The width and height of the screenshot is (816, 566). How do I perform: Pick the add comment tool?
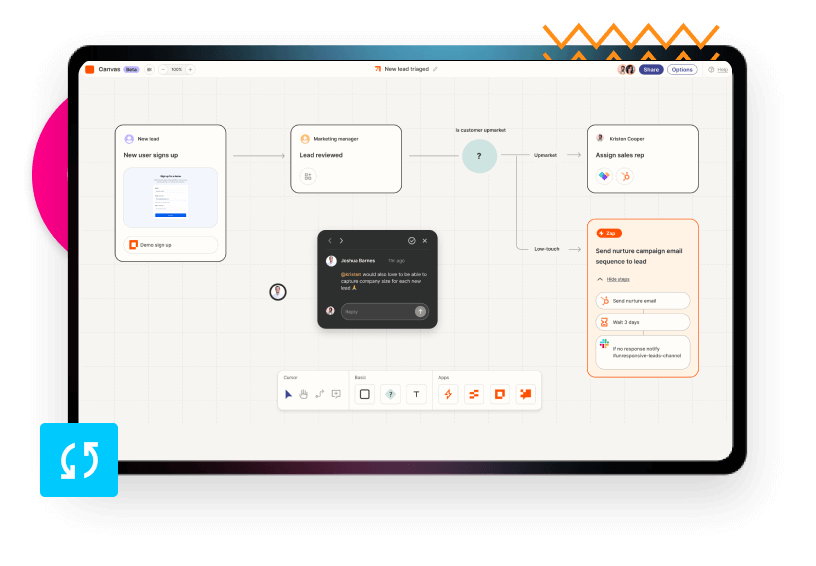336,394
